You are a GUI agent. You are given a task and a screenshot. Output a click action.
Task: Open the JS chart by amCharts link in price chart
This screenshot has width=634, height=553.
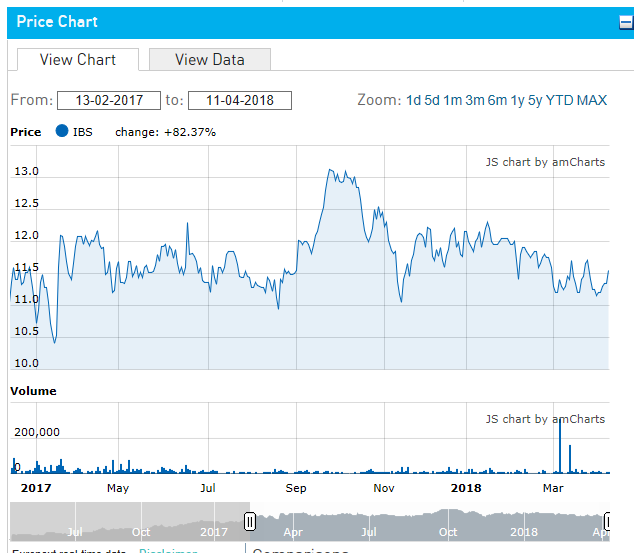[x=545, y=162]
